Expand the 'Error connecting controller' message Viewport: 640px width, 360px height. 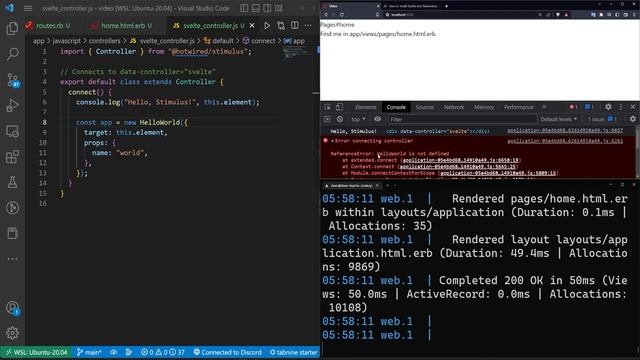tap(333, 141)
